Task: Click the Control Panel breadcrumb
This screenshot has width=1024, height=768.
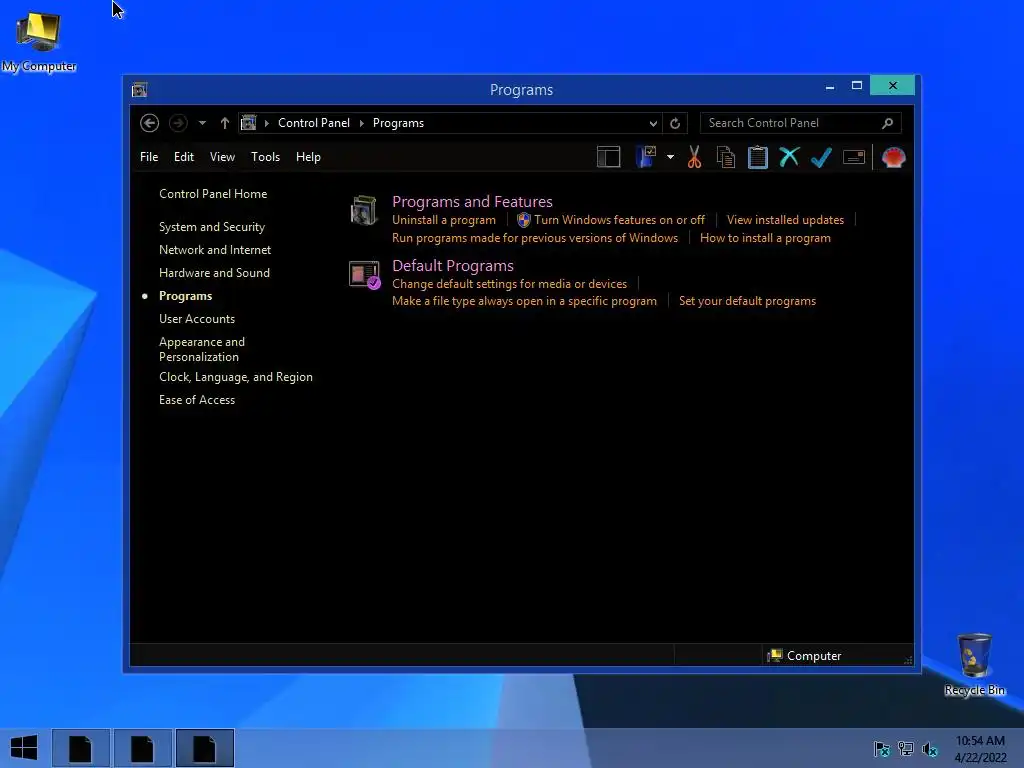Action: [x=313, y=123]
